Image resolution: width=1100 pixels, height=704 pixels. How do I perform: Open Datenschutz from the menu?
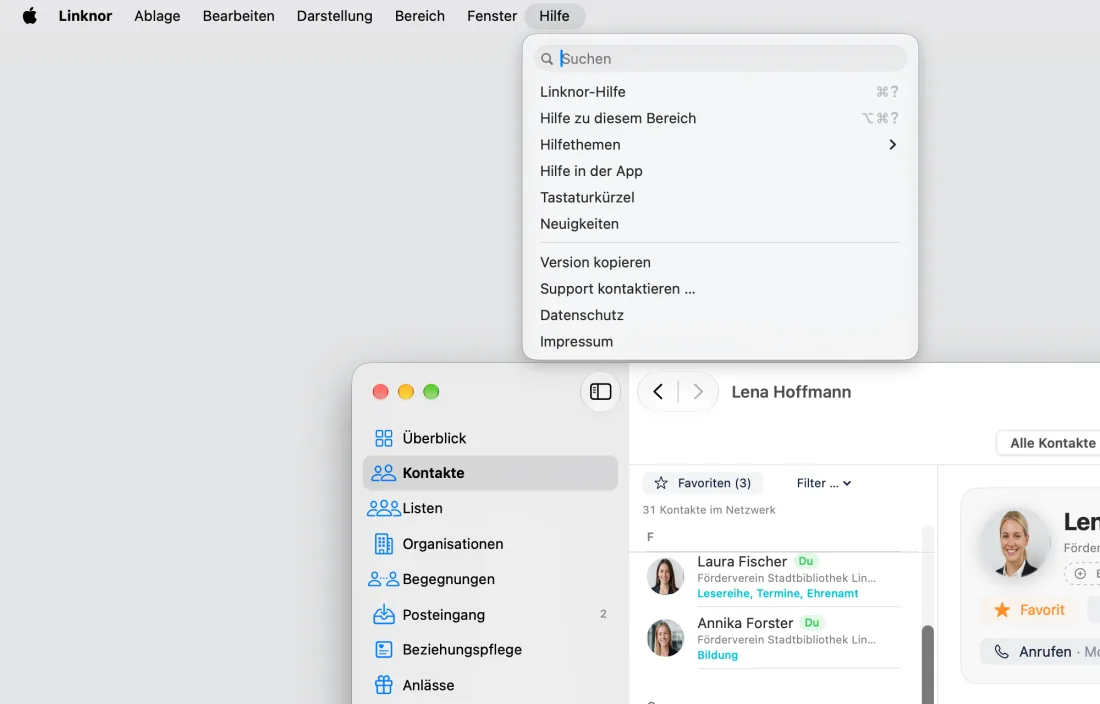[720, 316]
